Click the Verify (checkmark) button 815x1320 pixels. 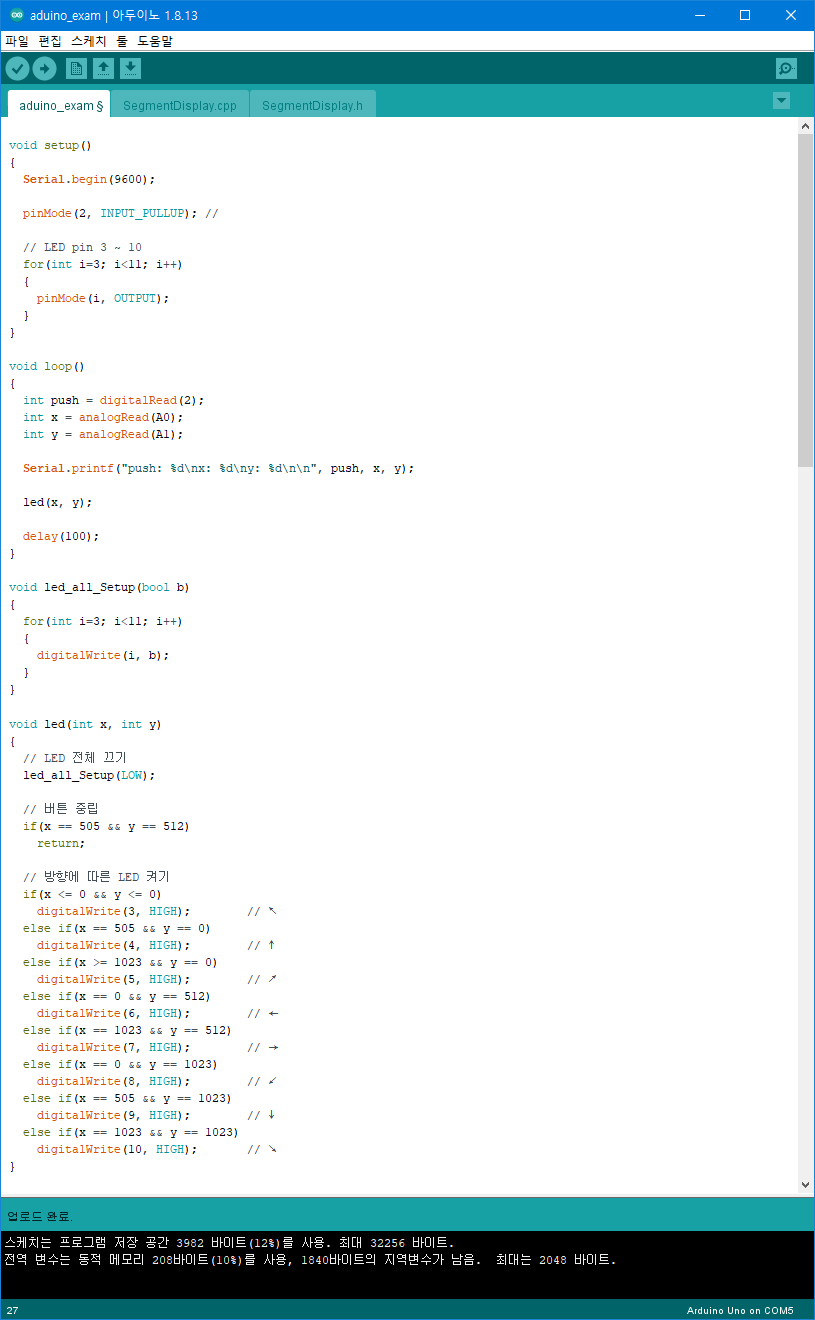coord(18,68)
